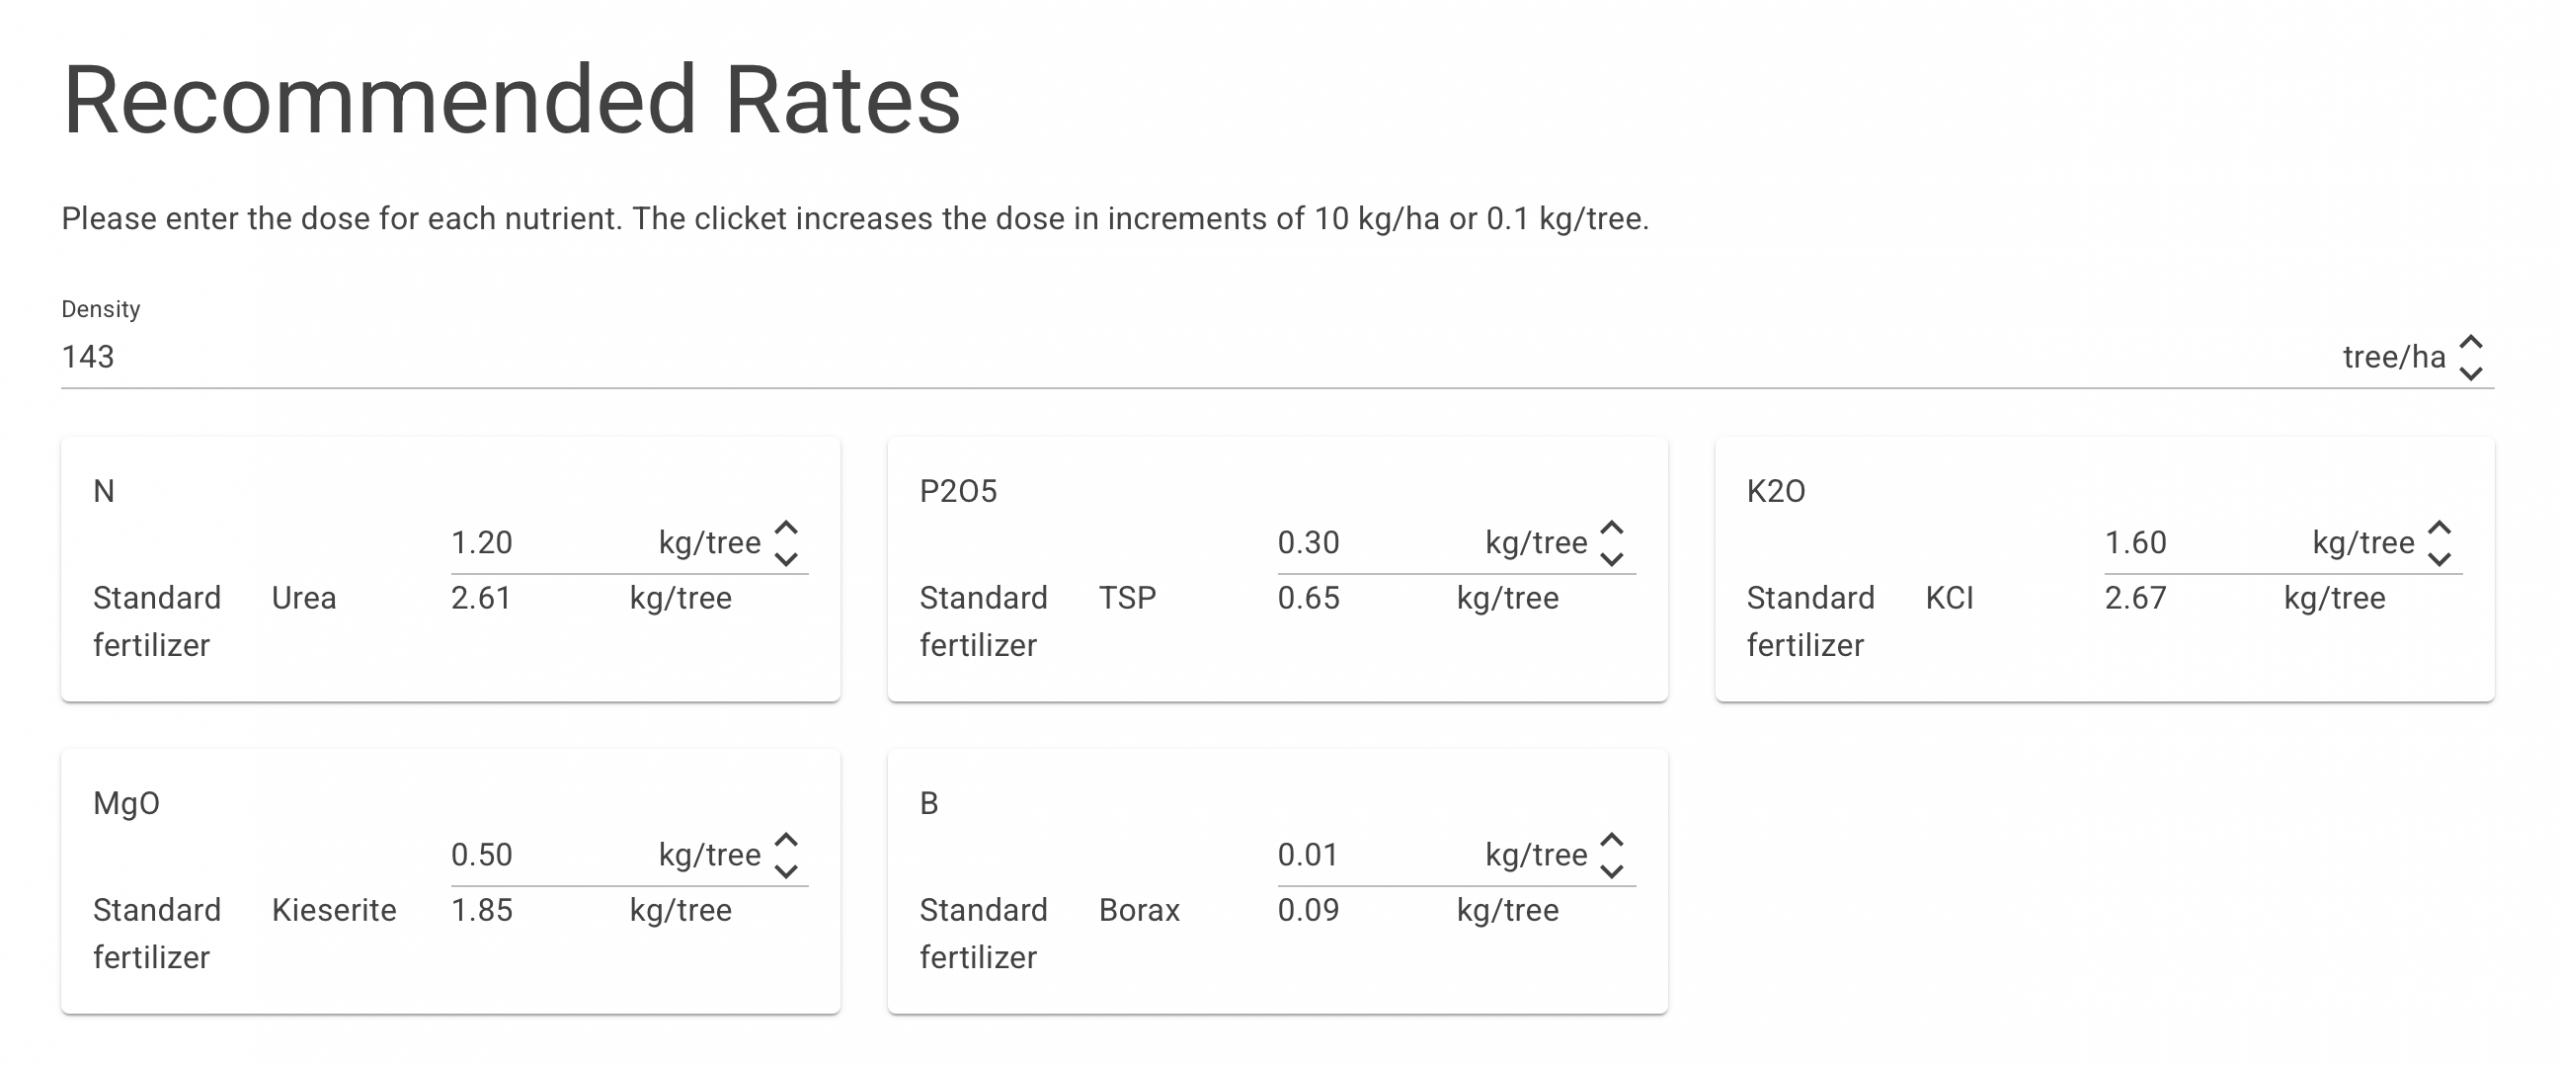Increase P2O5 dose using up arrow
2560x1065 pixels.
click(x=1612, y=528)
